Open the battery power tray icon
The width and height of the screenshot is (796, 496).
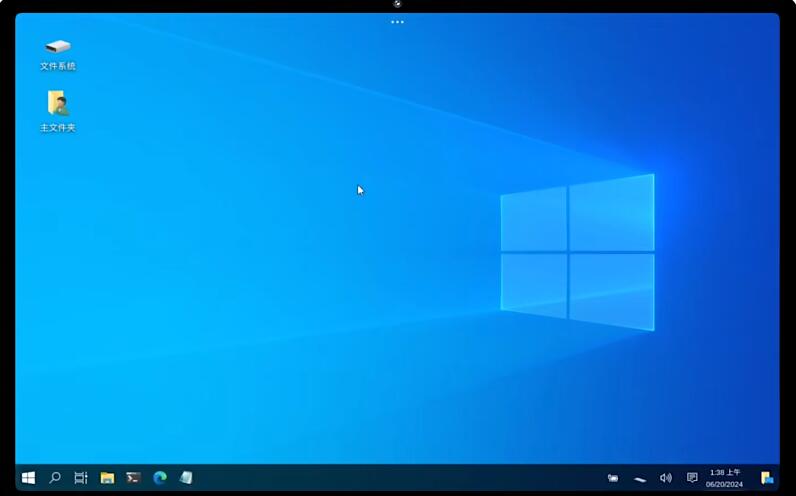613,478
